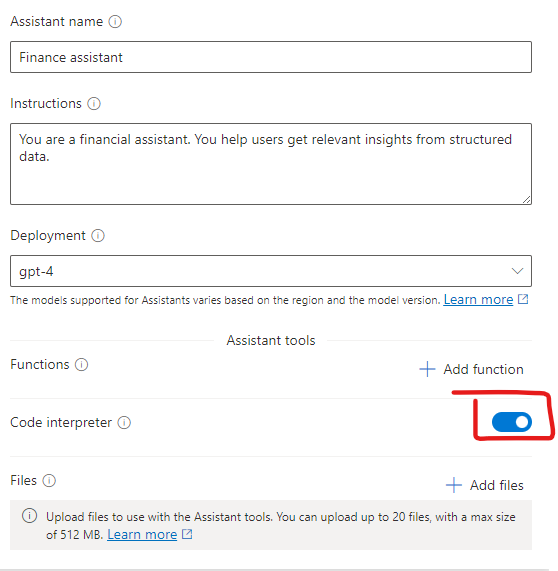Click the plus icon beside Add files
Image resolution: width=558 pixels, height=571 pixels.
tap(454, 485)
